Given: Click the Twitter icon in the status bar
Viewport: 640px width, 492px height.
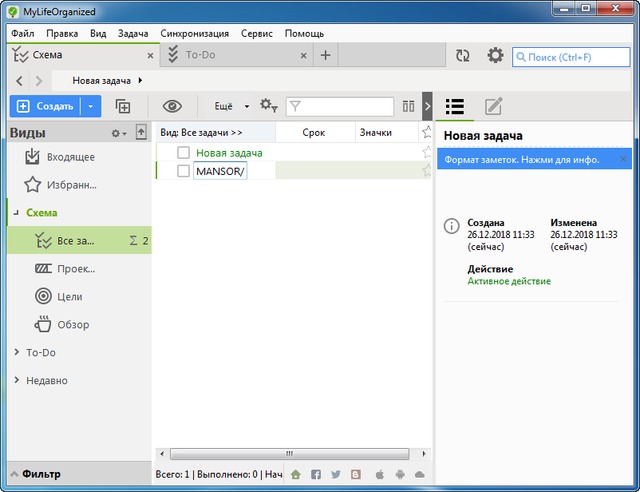Looking at the screenshot, I should (x=336, y=474).
